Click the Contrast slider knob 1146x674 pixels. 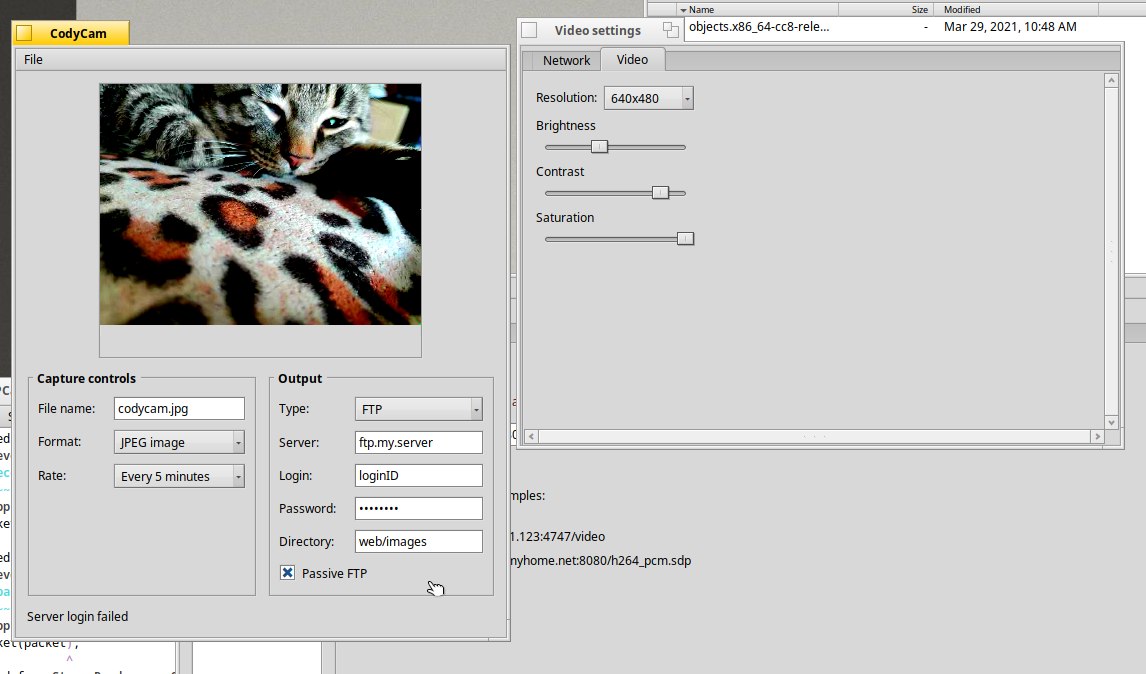coord(660,193)
